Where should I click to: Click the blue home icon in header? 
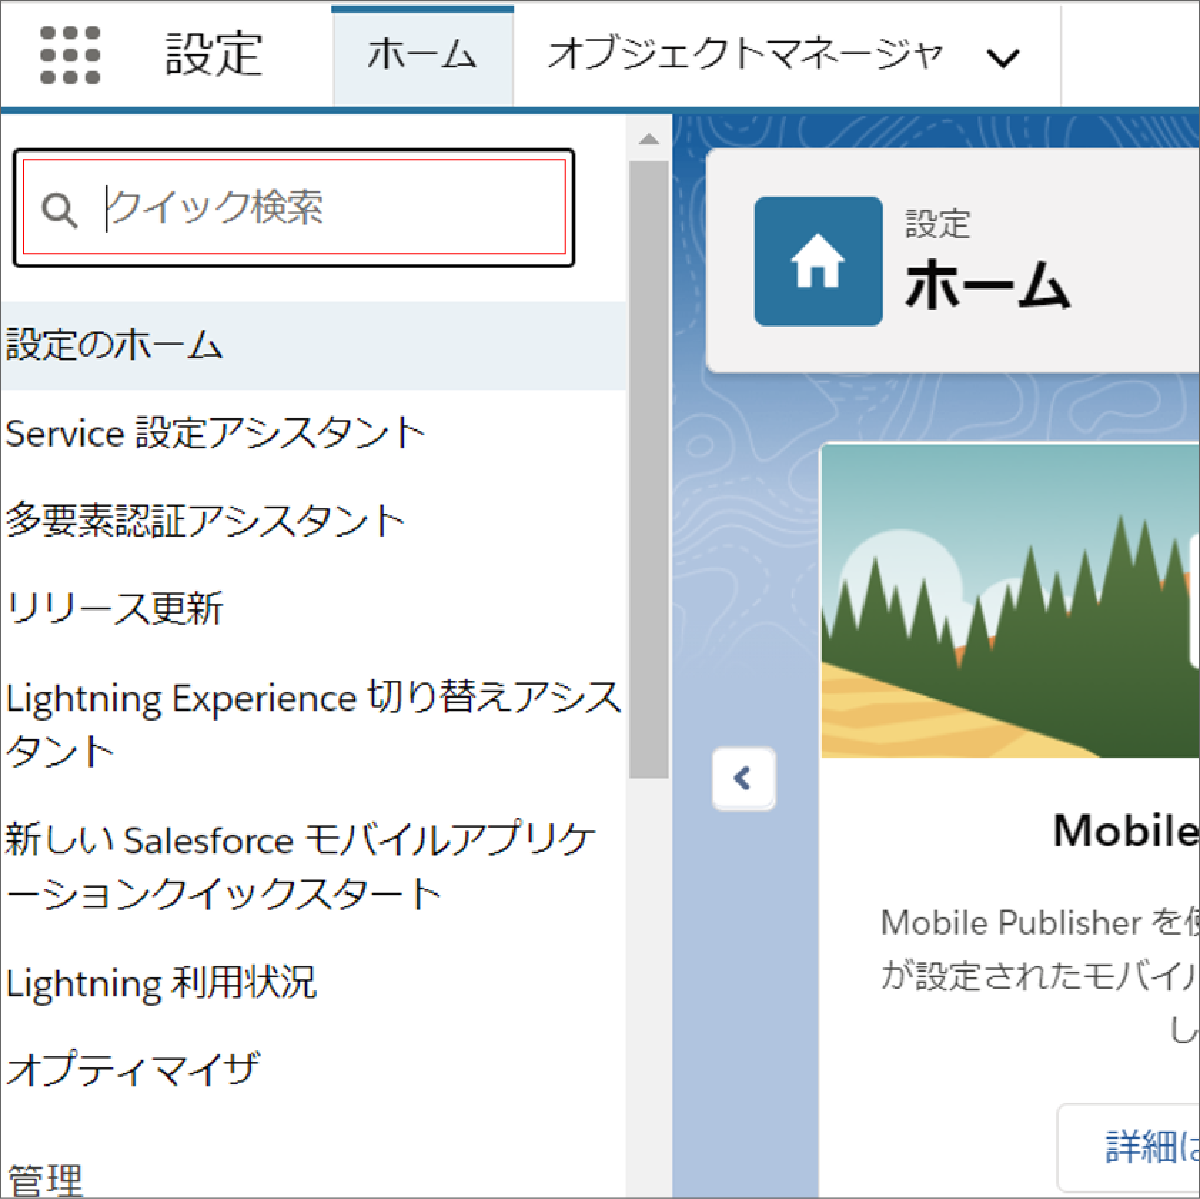[x=818, y=261]
